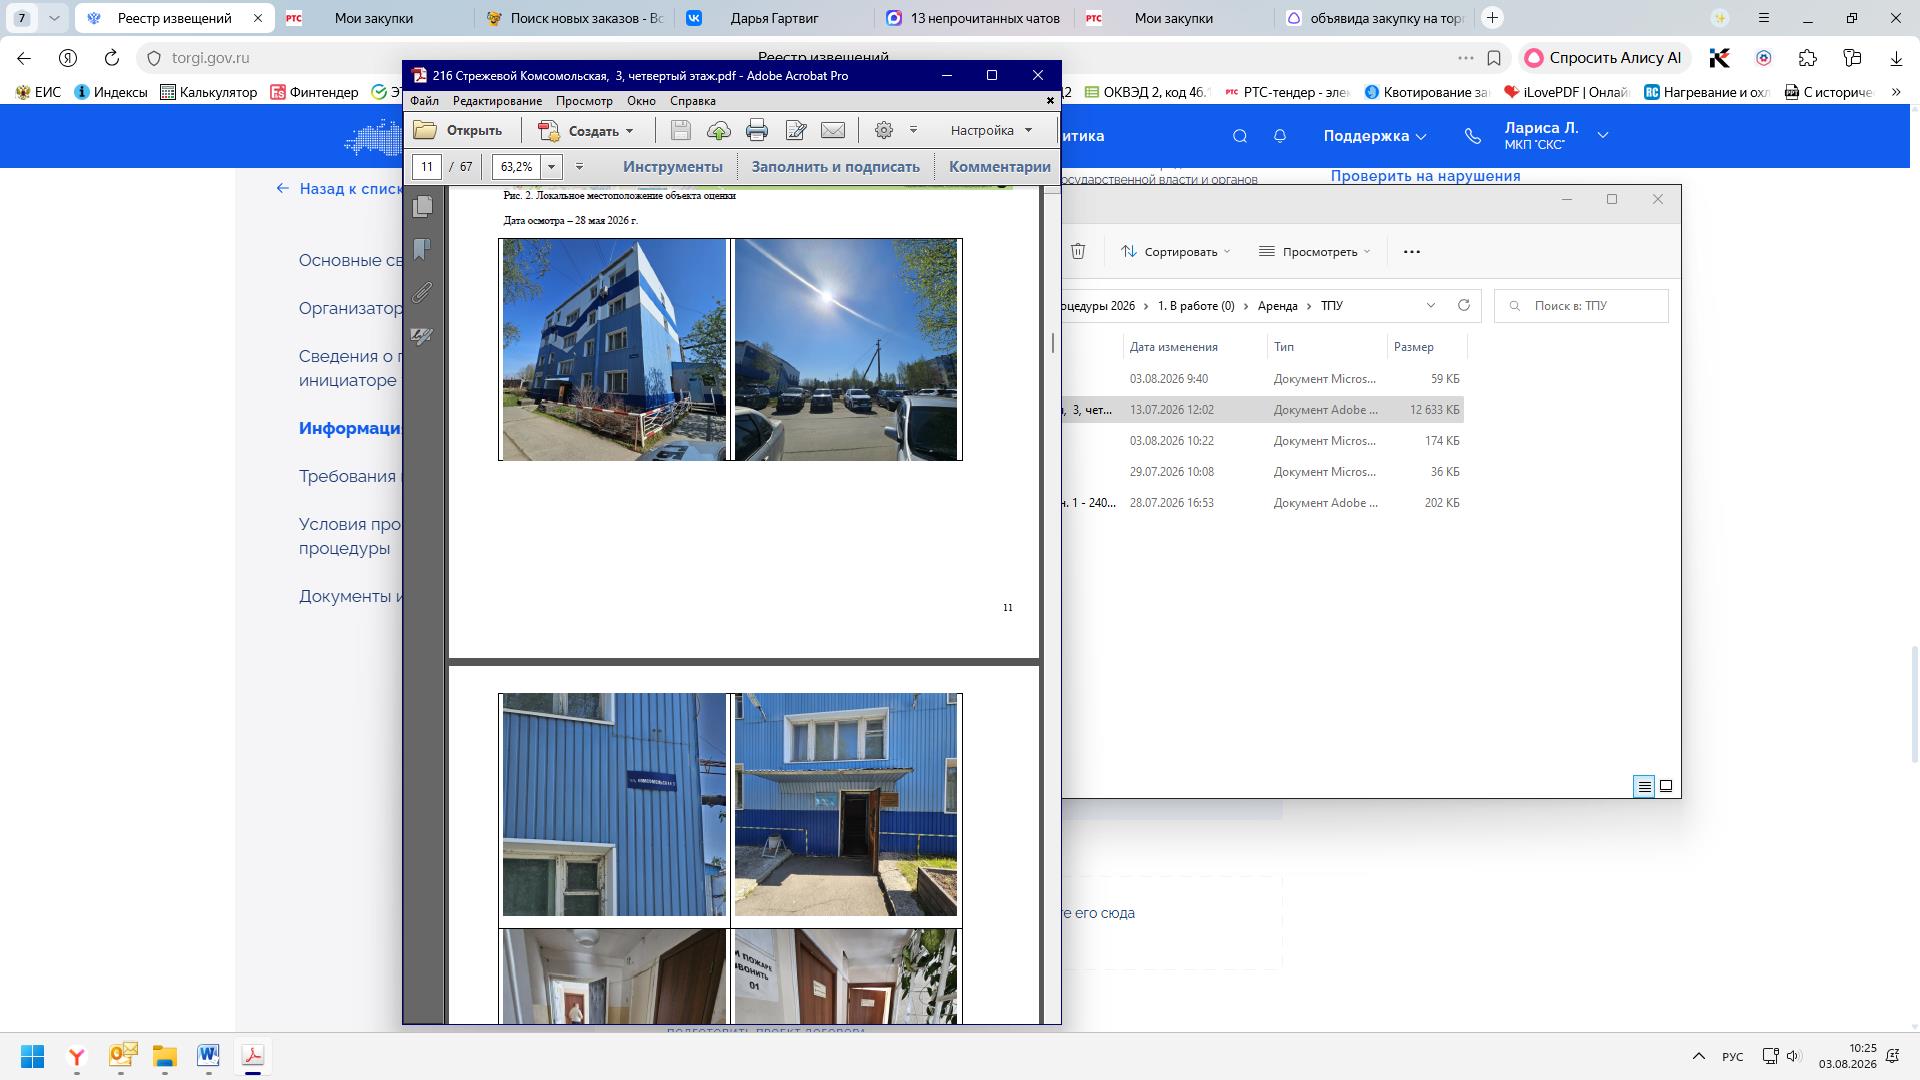
Task: Open the Сортировать dropdown in Explorer
Action: pyautogui.click(x=1176, y=251)
